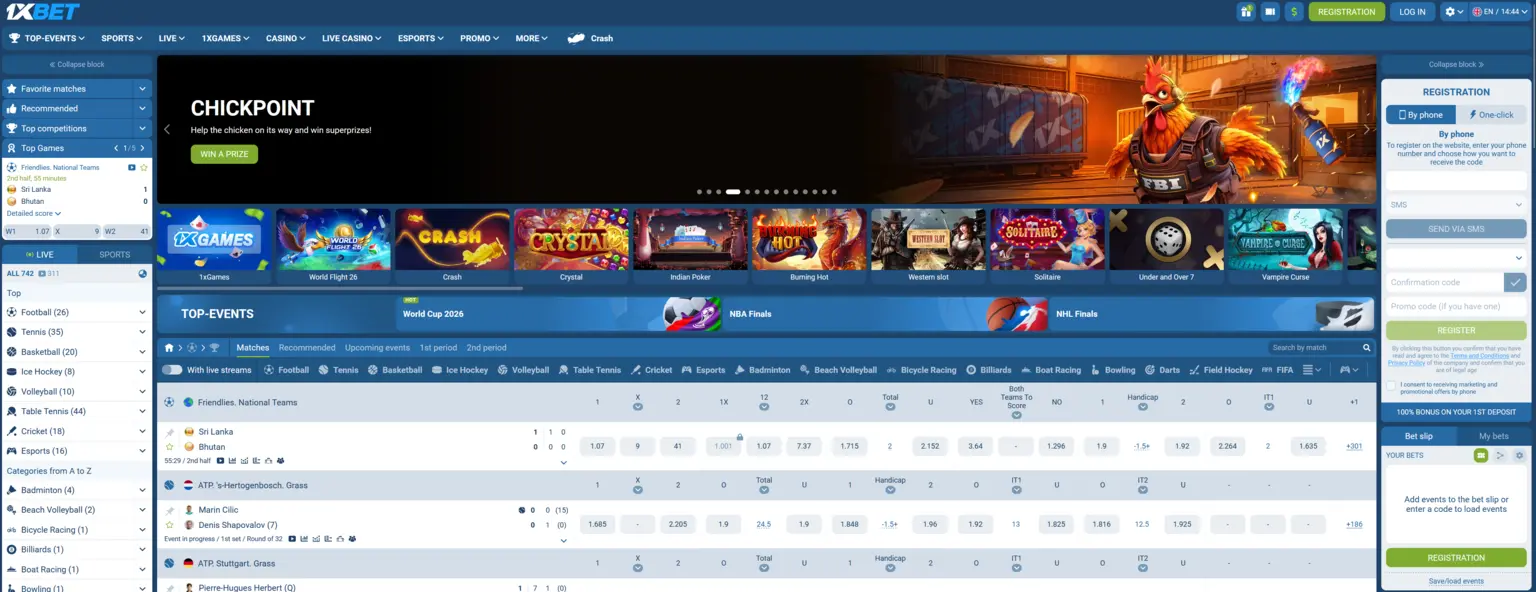1536x592 pixels.
Task: Switch left panel to LIVE
Action: (39, 254)
